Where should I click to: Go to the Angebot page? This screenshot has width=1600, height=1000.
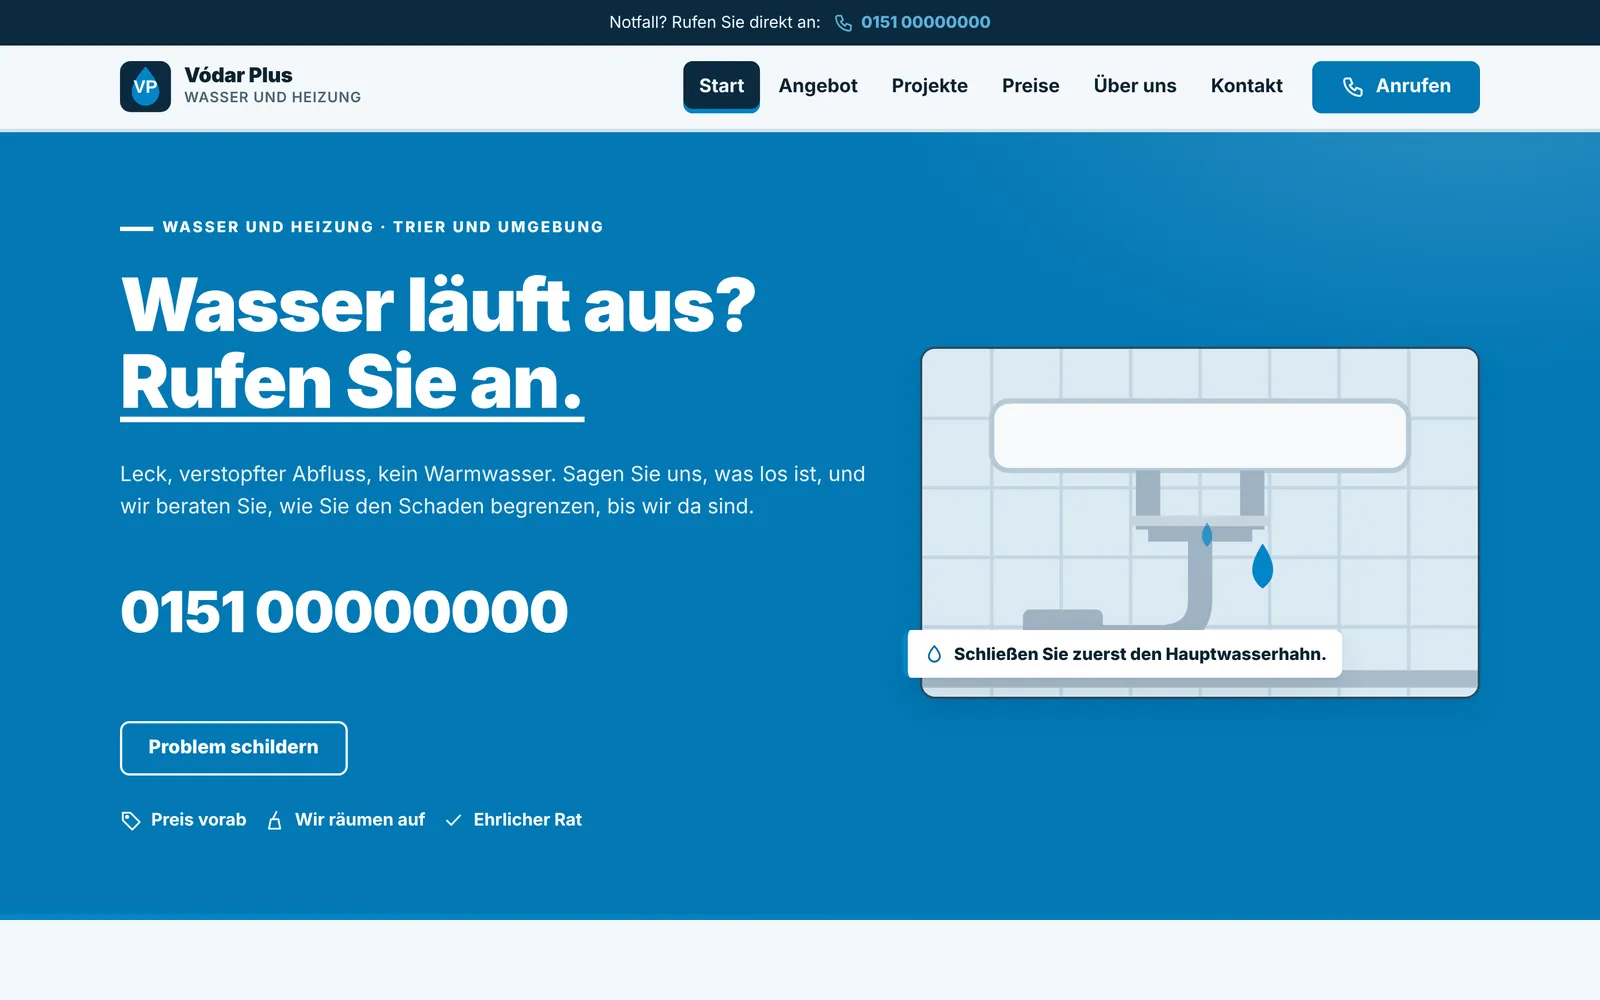click(818, 86)
